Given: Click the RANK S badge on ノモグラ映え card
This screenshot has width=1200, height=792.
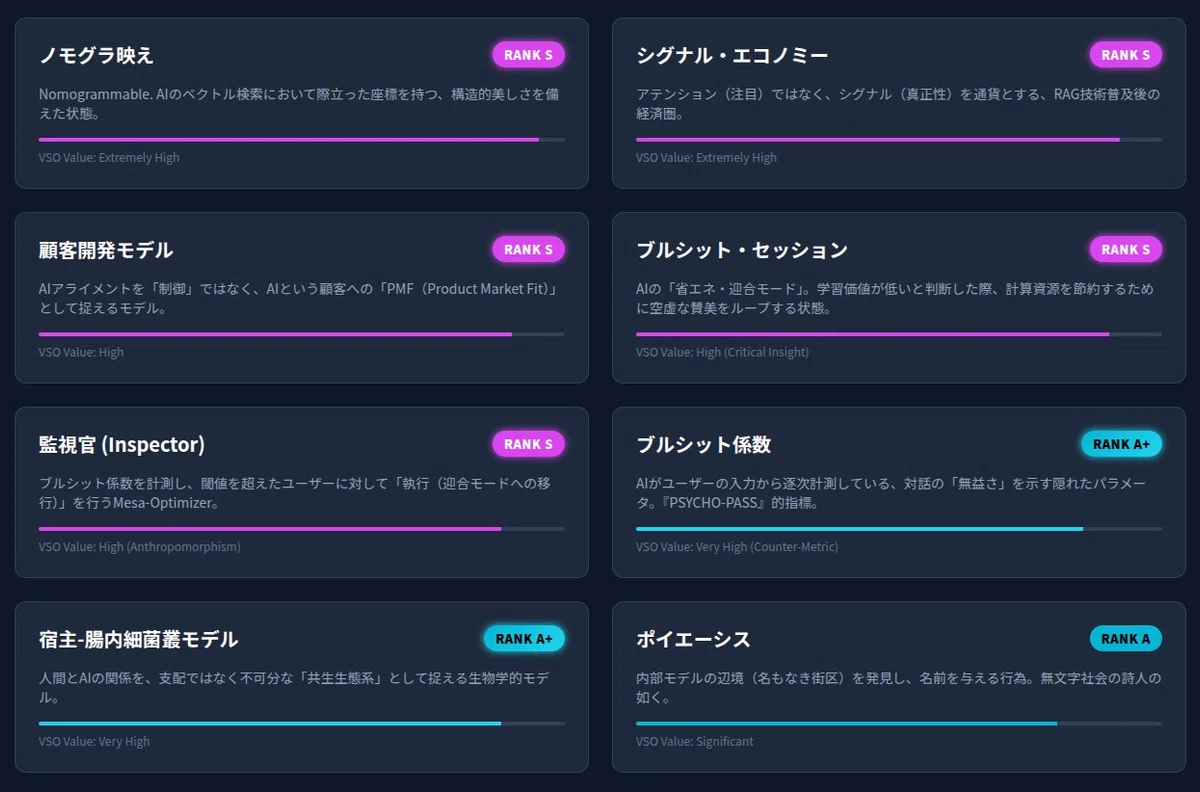Looking at the screenshot, I should tap(528, 55).
